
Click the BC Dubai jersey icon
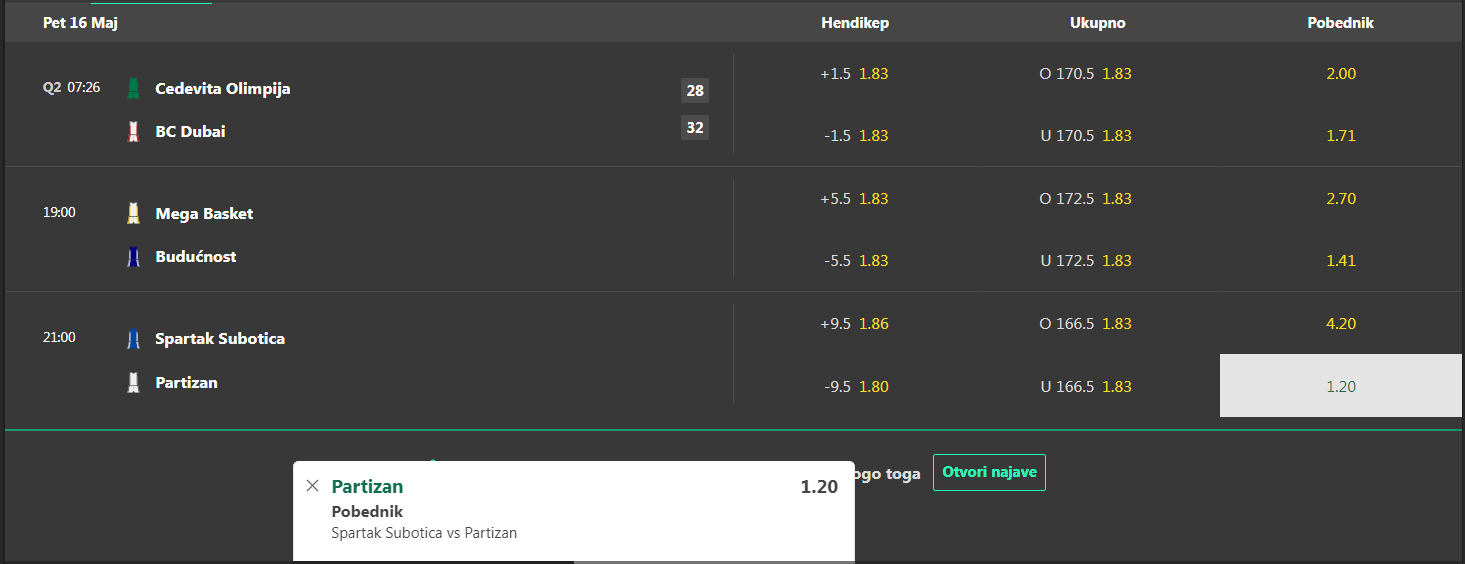click(133, 131)
